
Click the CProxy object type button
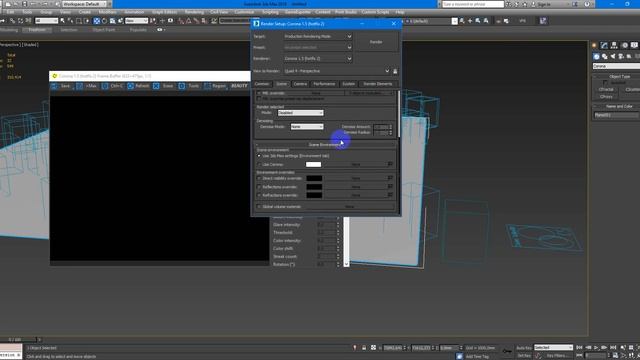[606, 97]
